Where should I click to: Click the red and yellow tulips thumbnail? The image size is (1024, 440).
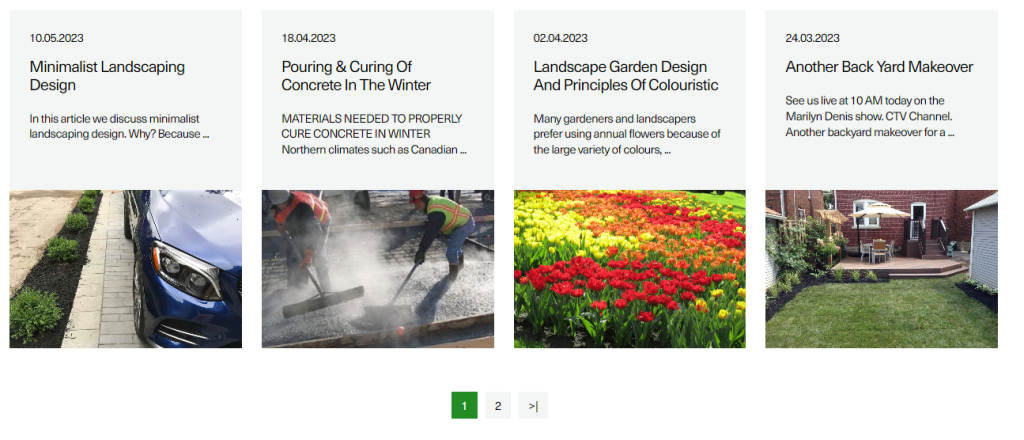[630, 269]
